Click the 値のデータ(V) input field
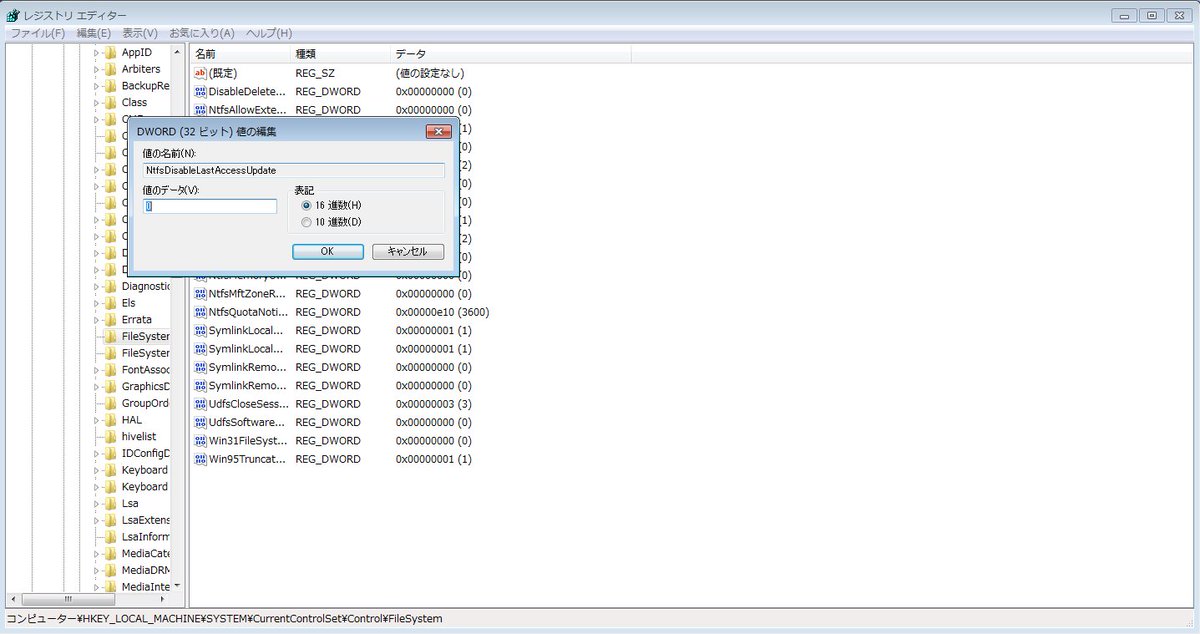The image size is (1200, 634). pyautogui.click(x=210, y=206)
